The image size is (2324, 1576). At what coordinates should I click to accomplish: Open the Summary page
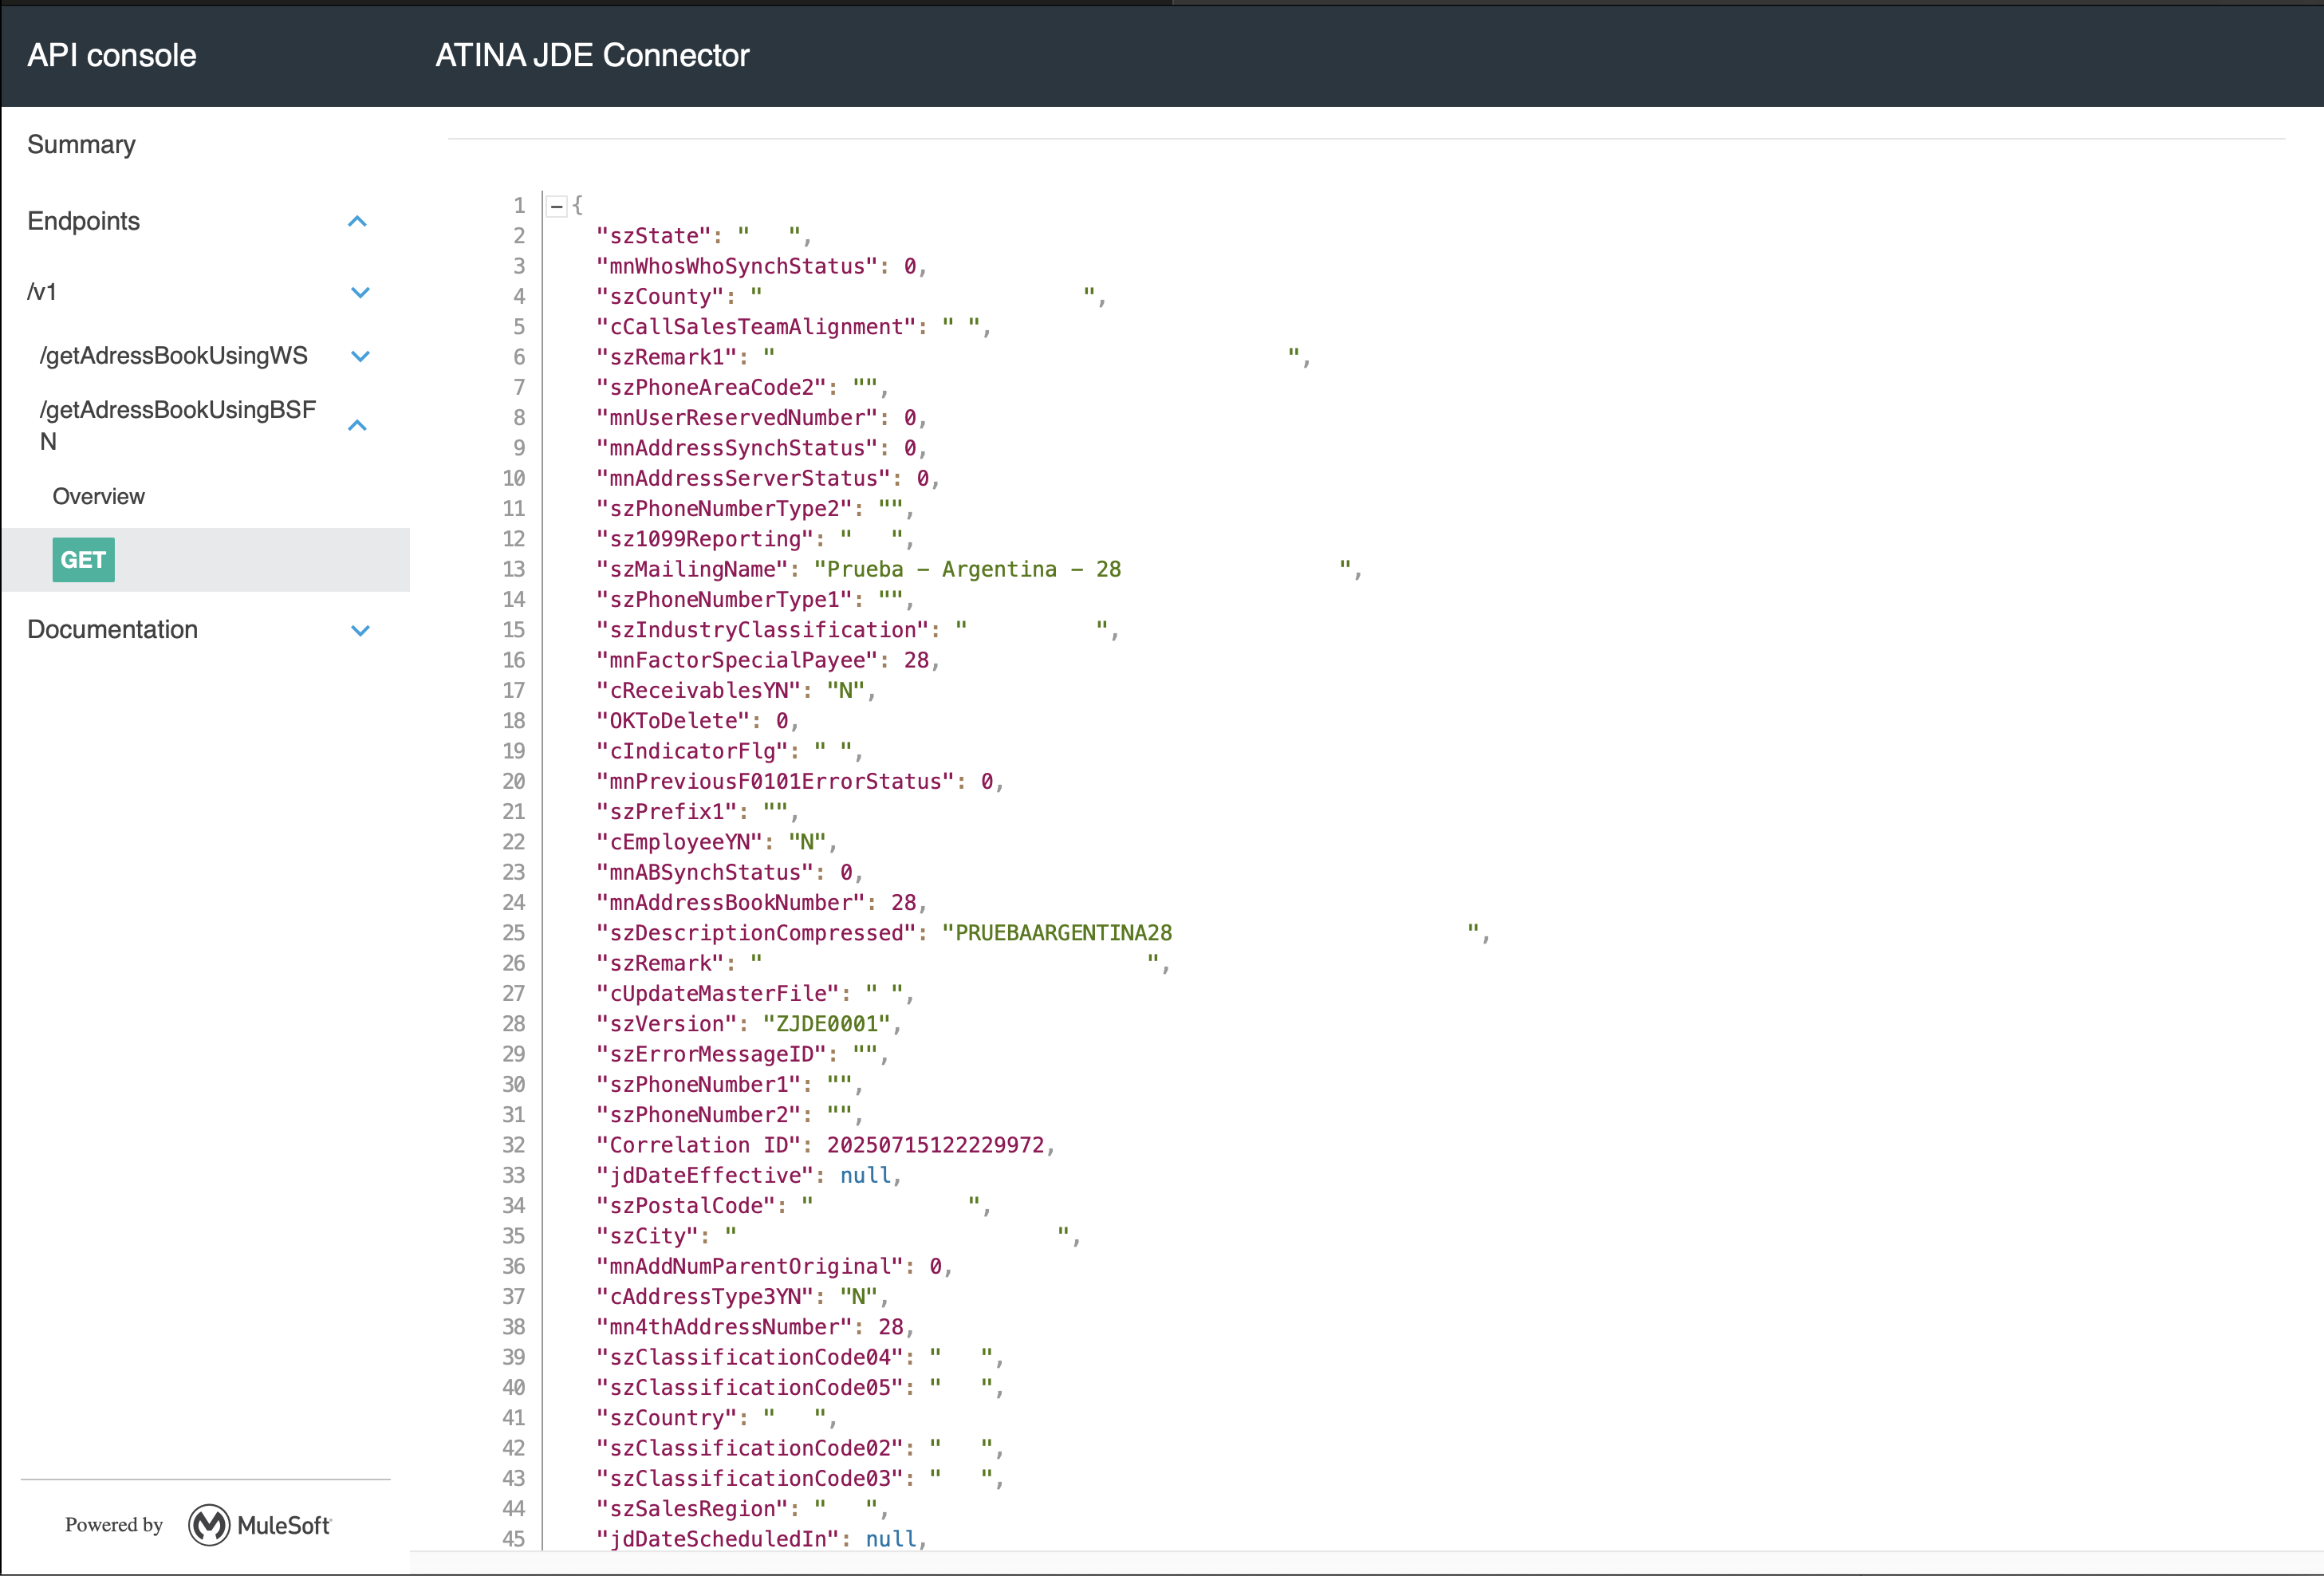(x=81, y=145)
